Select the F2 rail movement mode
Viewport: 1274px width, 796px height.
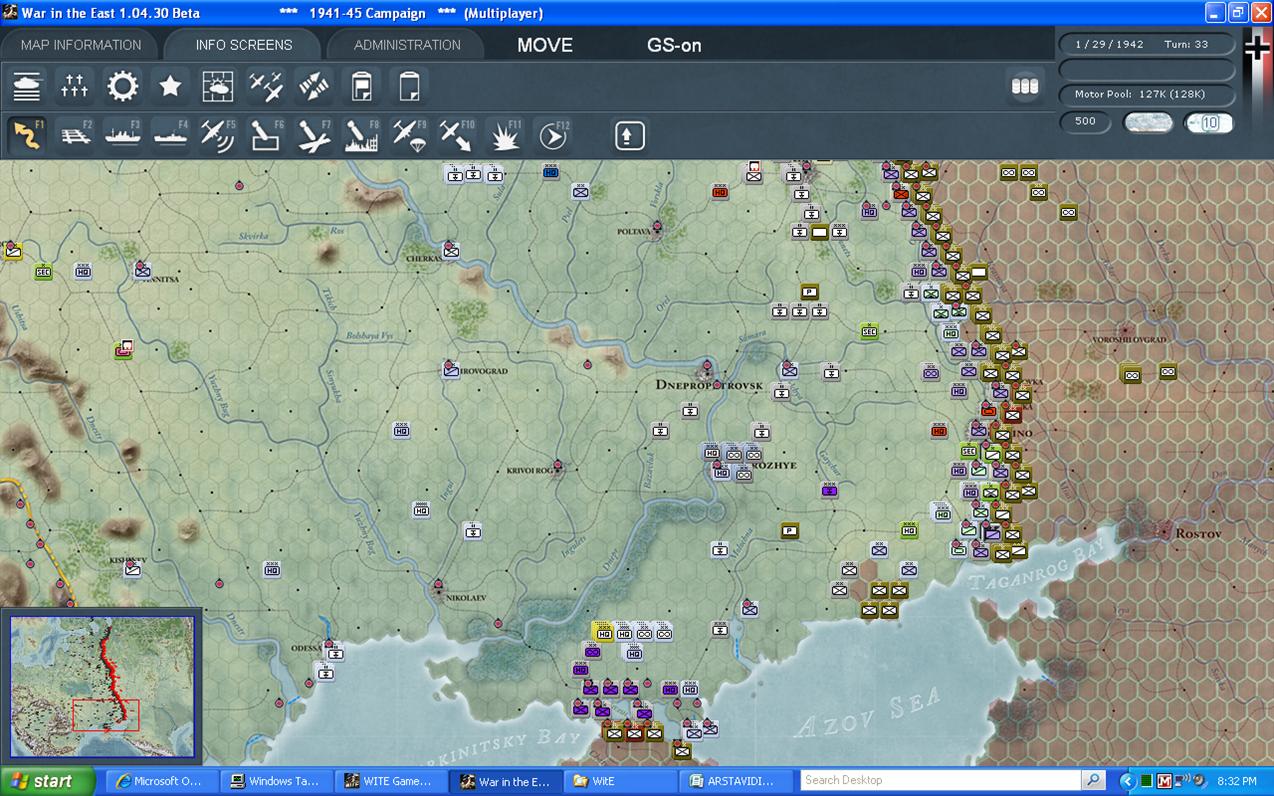[x=75, y=135]
